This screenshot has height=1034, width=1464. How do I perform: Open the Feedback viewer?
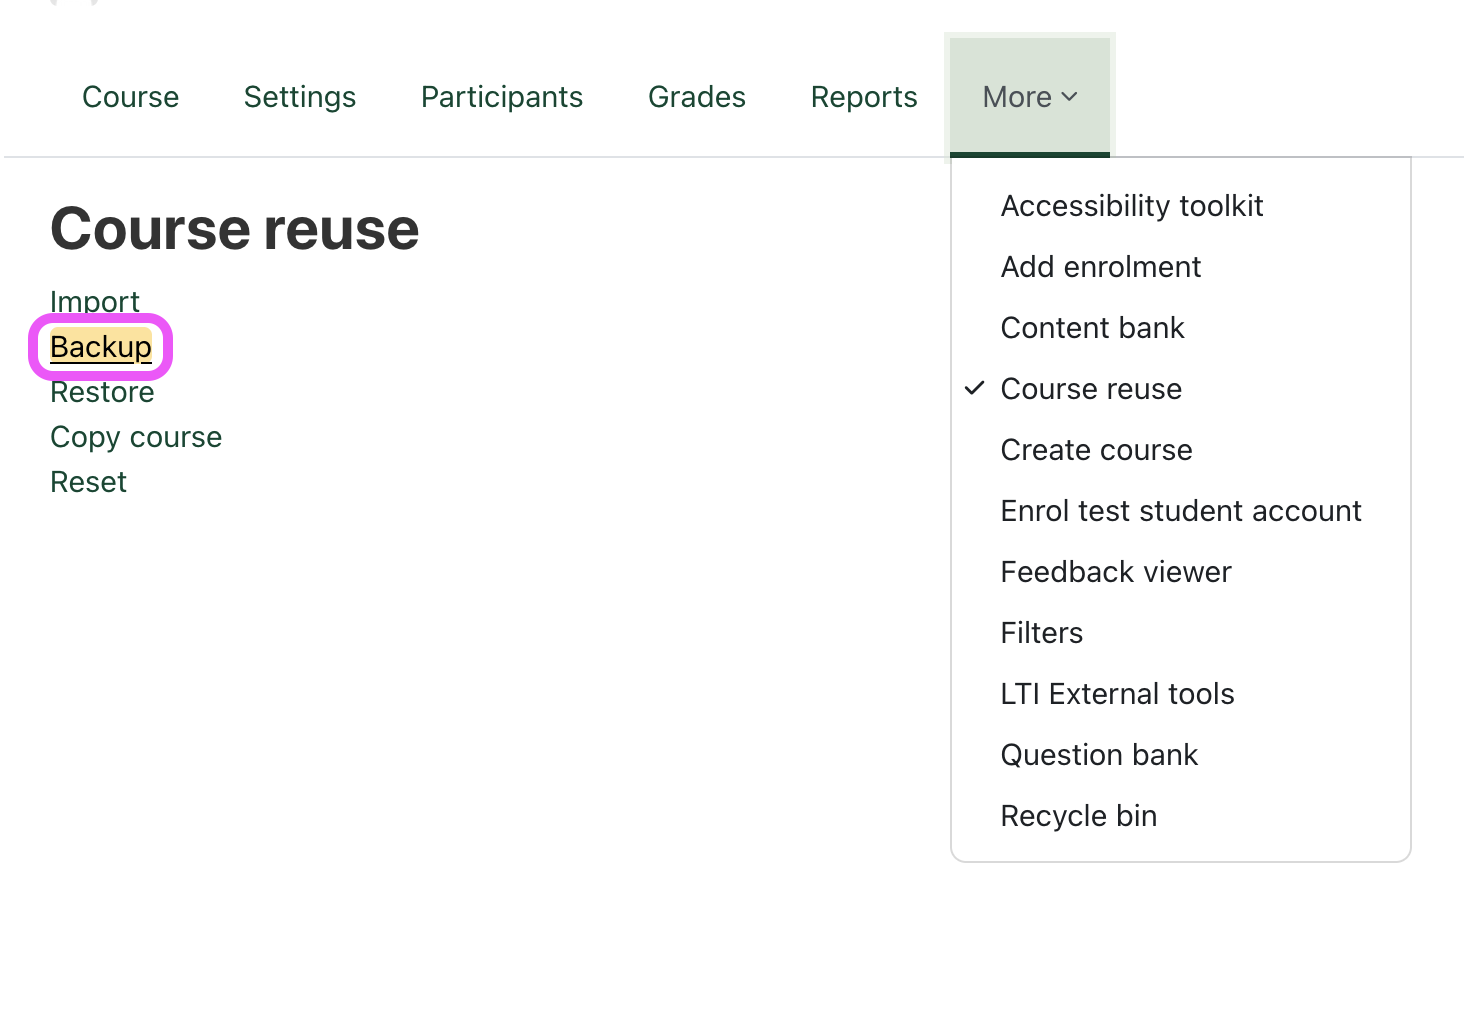tap(1115, 572)
